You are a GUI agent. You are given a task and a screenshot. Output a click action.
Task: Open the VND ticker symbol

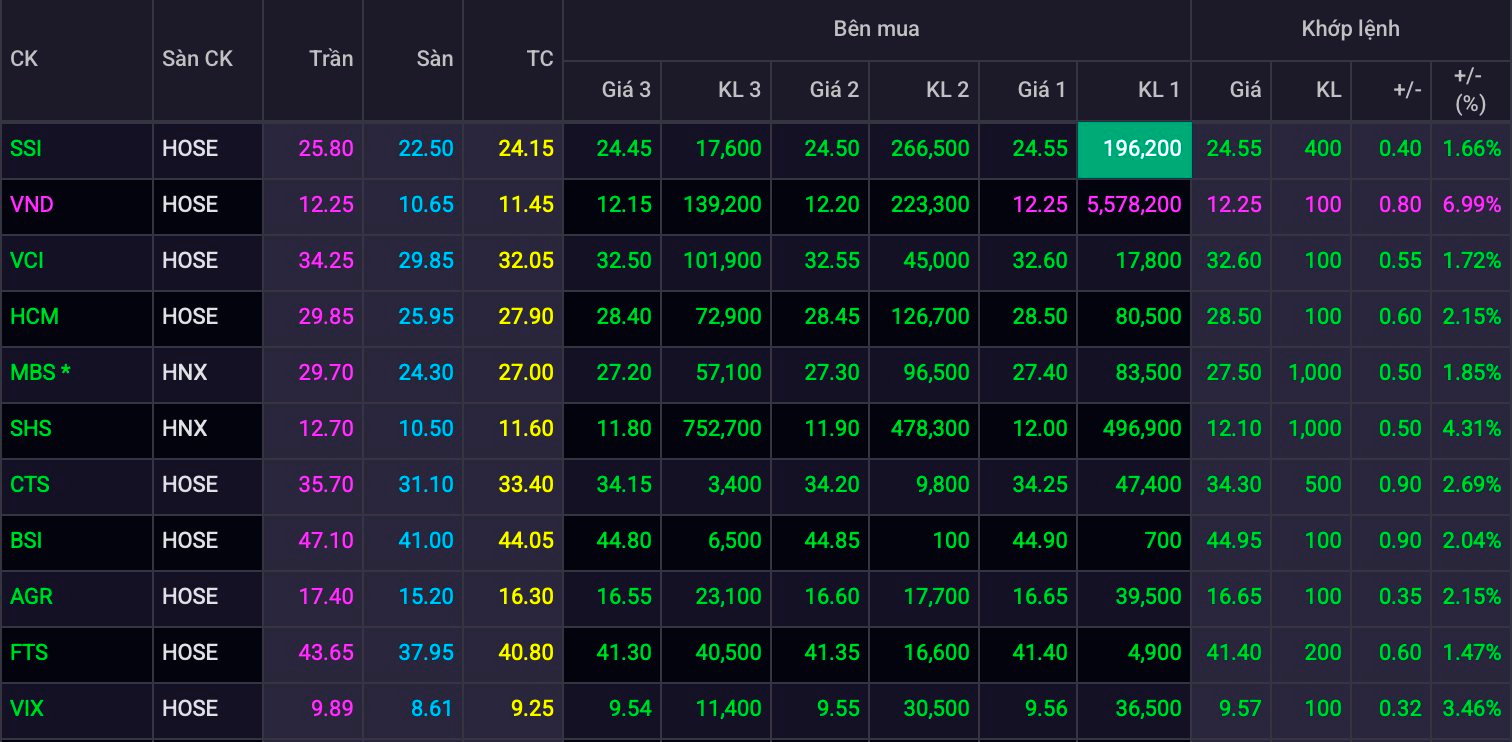pyautogui.click(x=31, y=205)
